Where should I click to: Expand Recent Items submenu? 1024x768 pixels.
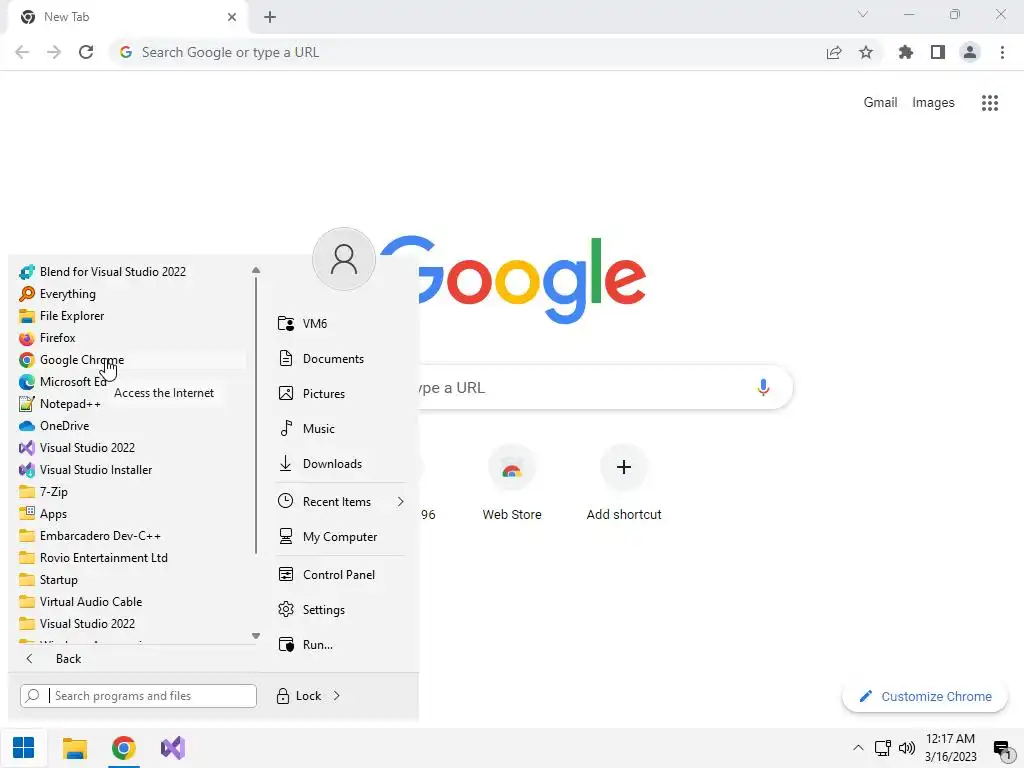[341, 502]
